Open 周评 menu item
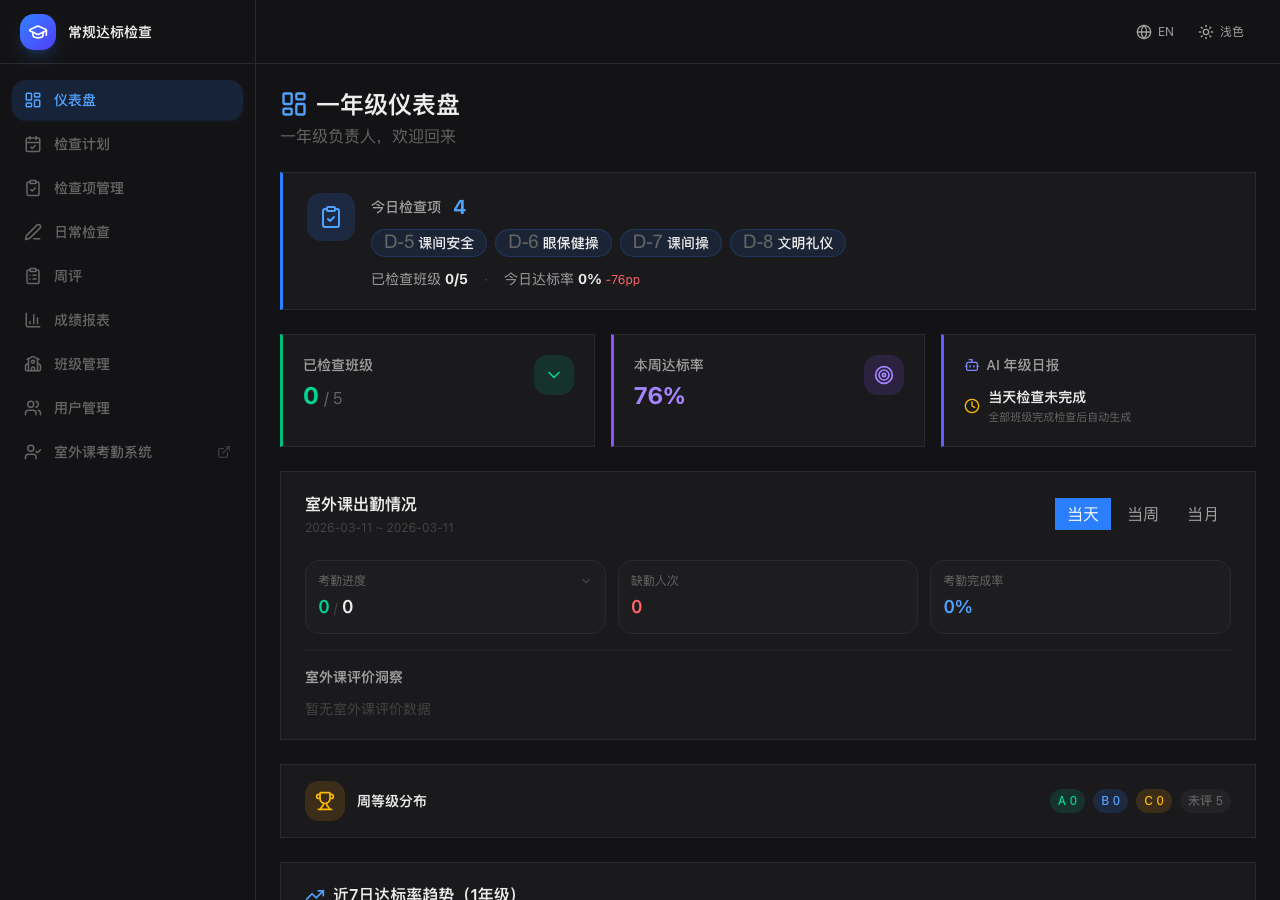 (x=128, y=276)
